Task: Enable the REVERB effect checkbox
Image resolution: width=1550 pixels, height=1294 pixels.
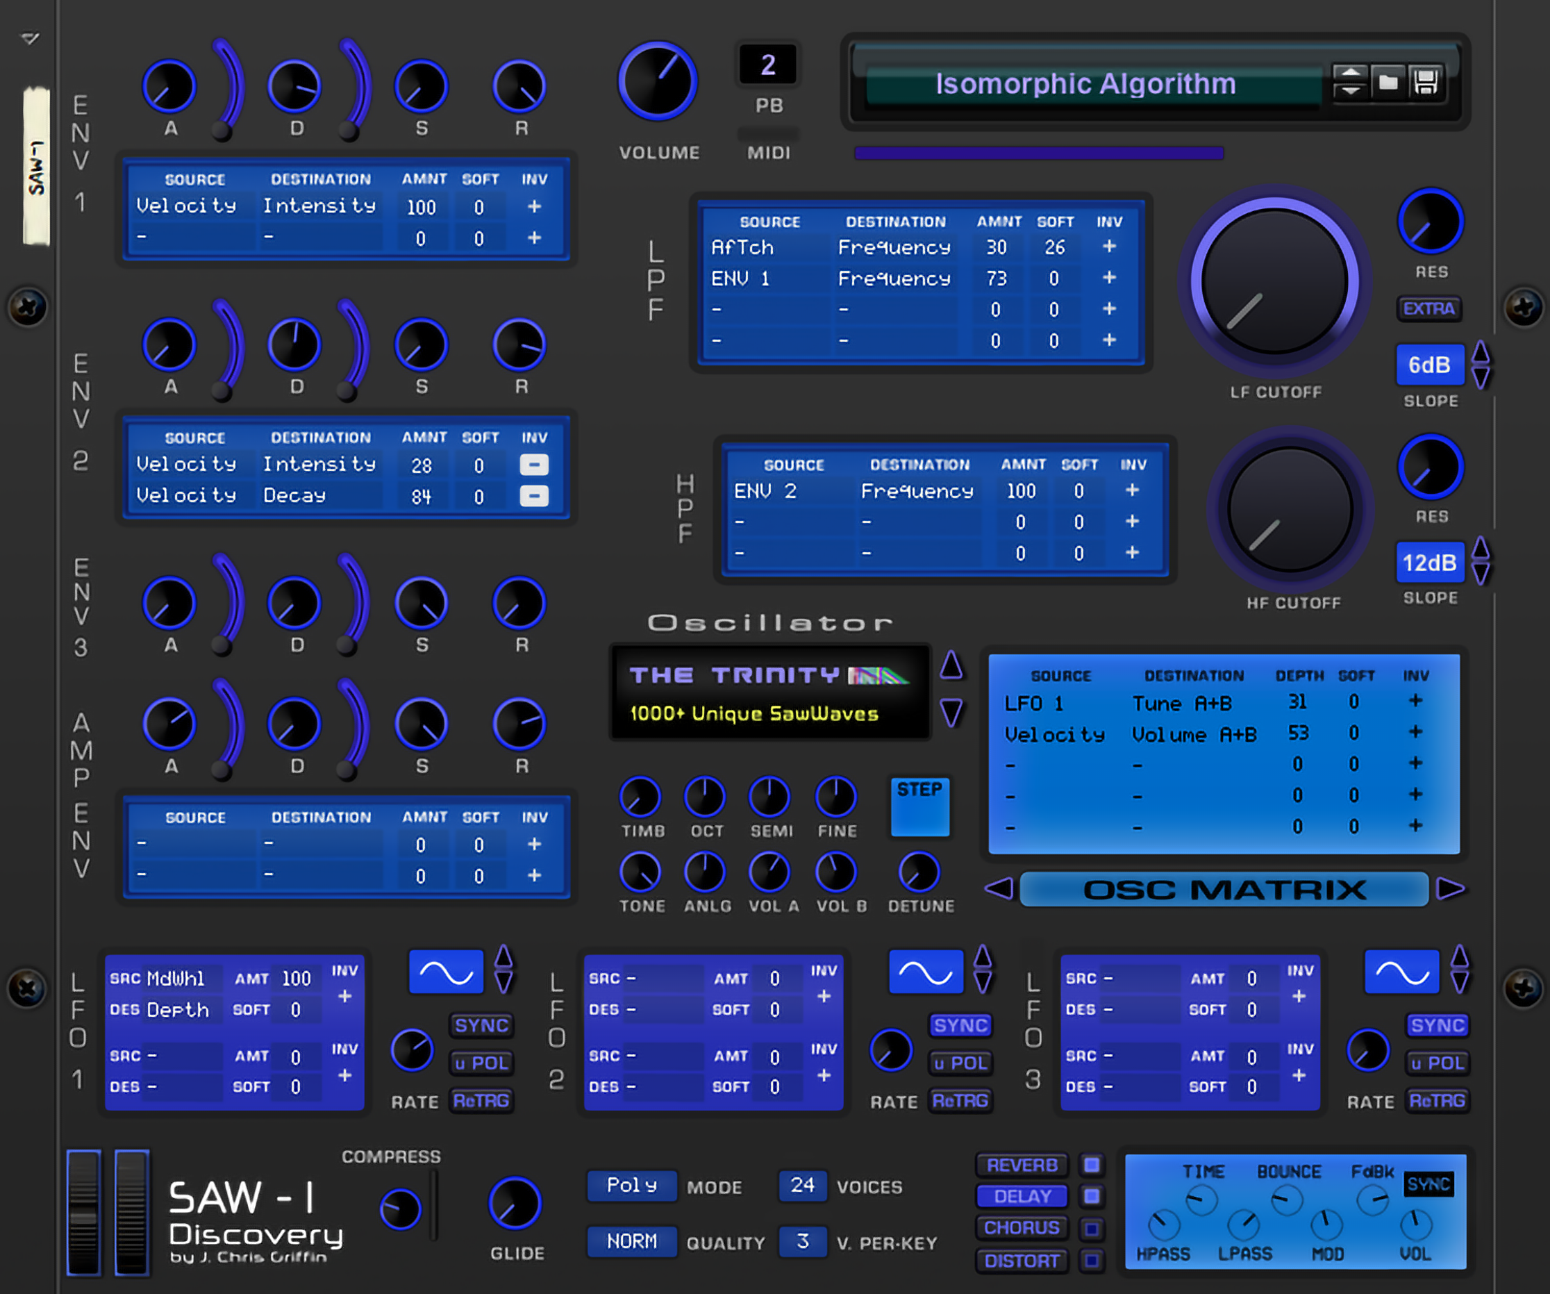Action: point(1092,1165)
